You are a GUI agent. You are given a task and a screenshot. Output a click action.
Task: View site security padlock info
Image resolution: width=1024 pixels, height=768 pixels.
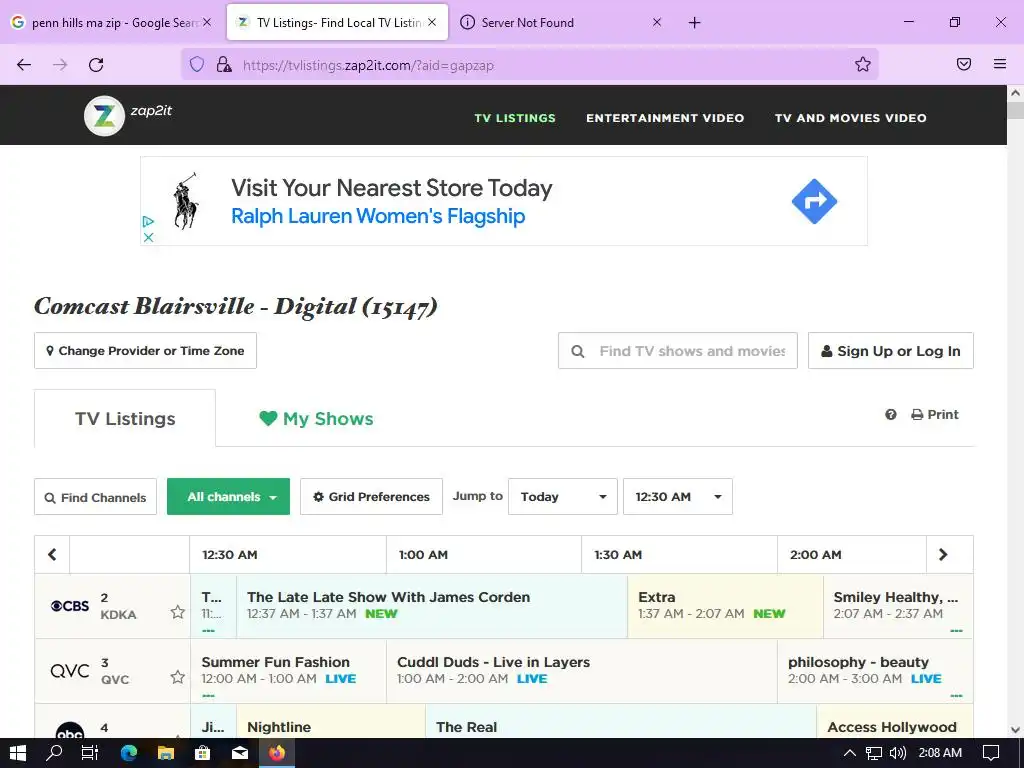click(224, 64)
